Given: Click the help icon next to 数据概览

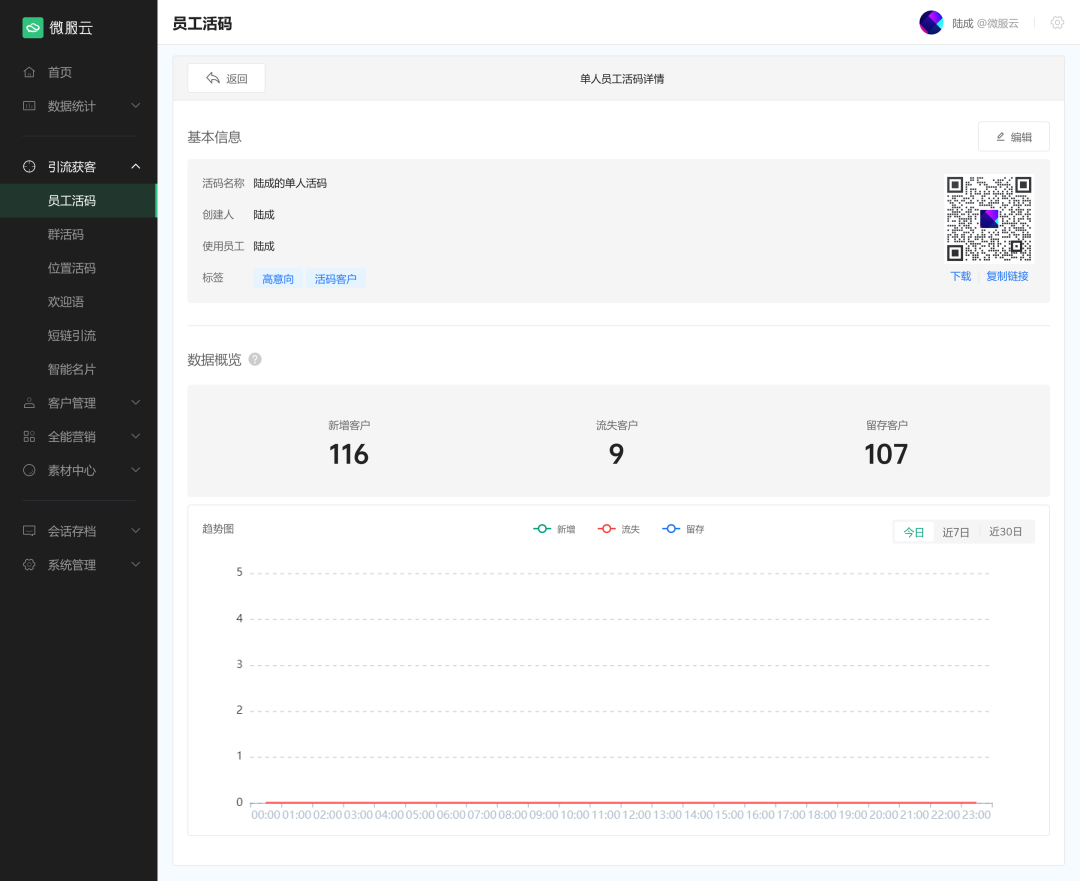Looking at the screenshot, I should 255,360.
